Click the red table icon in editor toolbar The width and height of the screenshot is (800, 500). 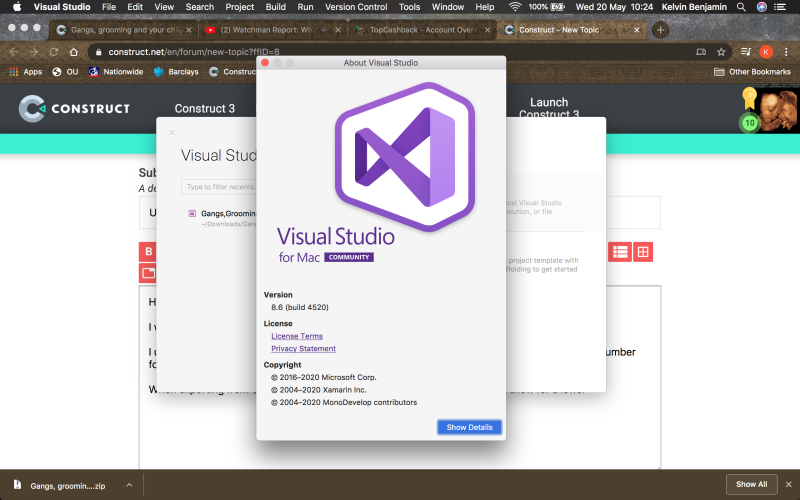click(x=643, y=252)
